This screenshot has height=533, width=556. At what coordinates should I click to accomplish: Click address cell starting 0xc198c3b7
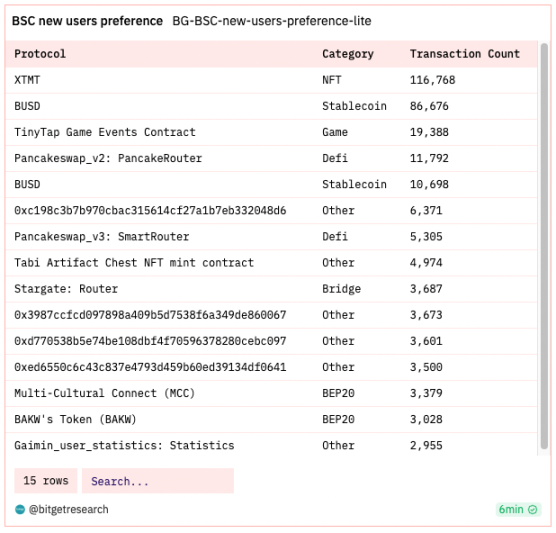pos(150,211)
